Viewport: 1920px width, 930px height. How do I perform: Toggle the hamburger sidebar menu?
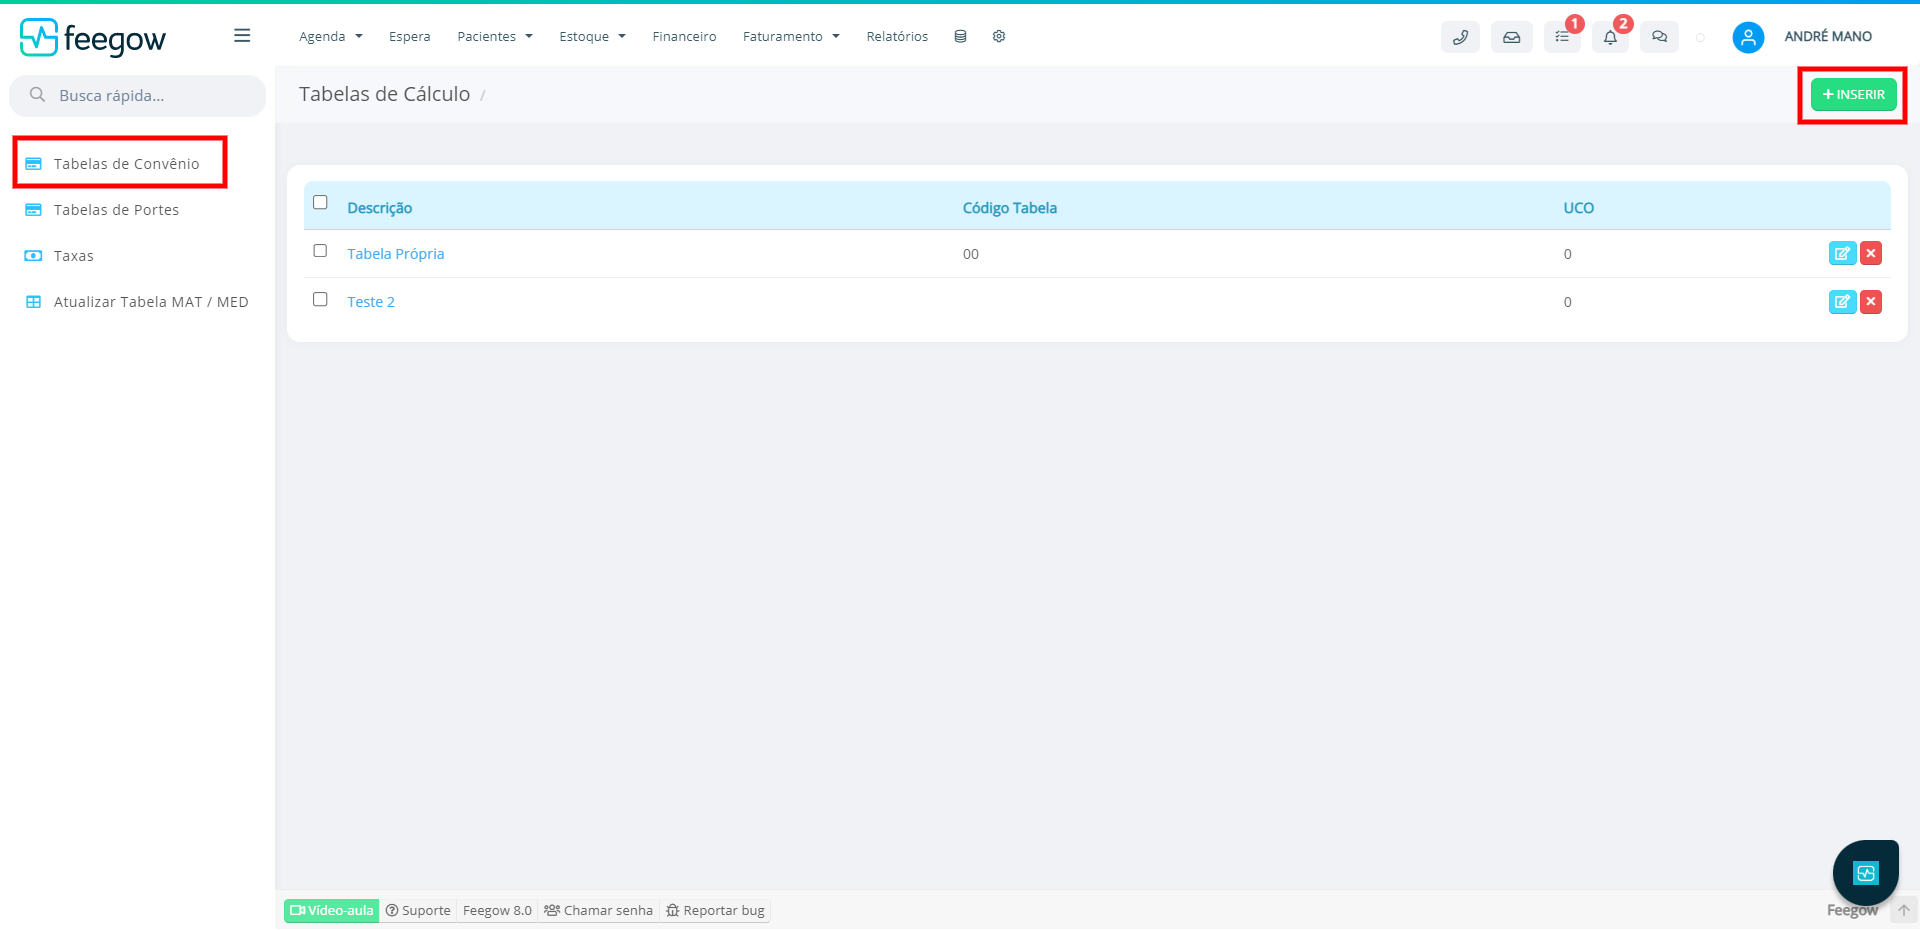[242, 36]
